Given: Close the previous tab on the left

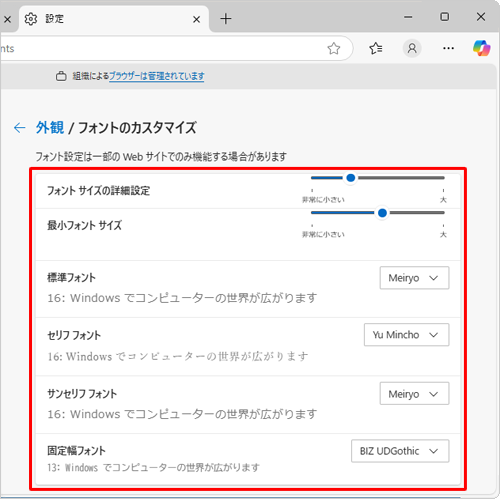Looking at the screenshot, I should pyautogui.click(x=7, y=19).
